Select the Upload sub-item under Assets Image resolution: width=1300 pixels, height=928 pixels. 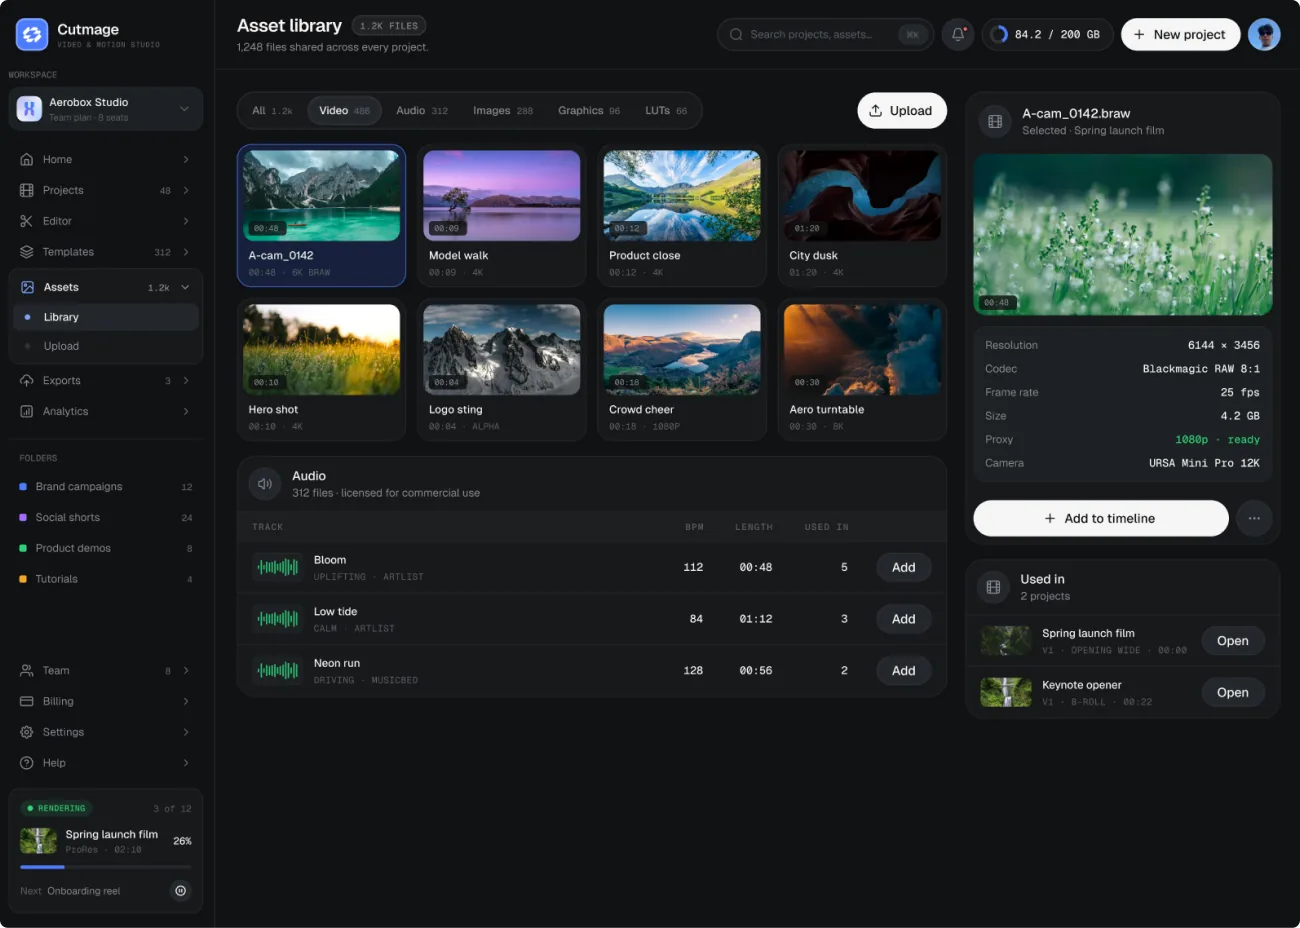coord(106,346)
